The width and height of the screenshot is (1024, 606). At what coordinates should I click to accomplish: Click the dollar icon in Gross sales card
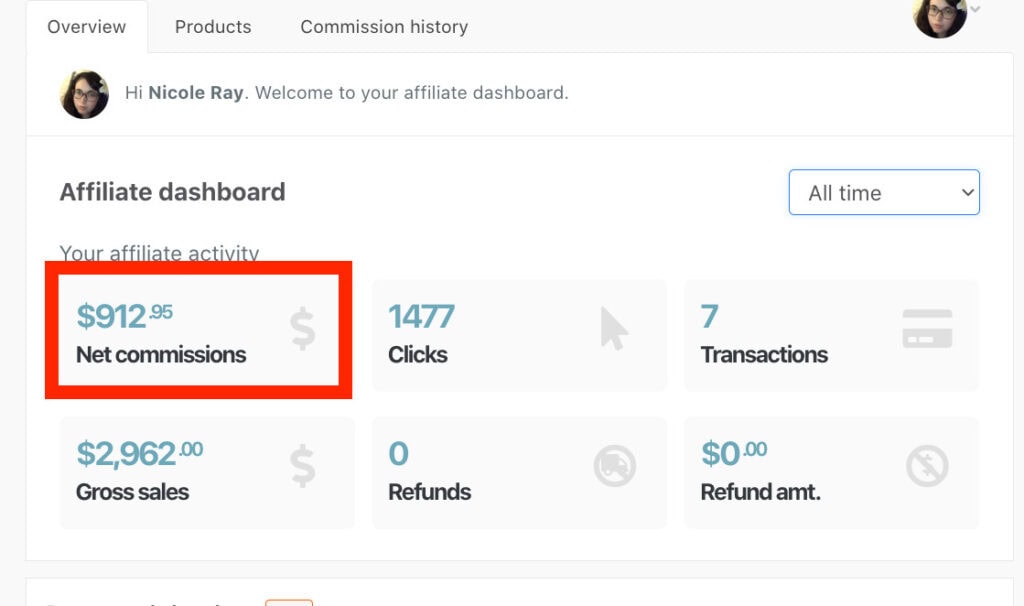303,466
